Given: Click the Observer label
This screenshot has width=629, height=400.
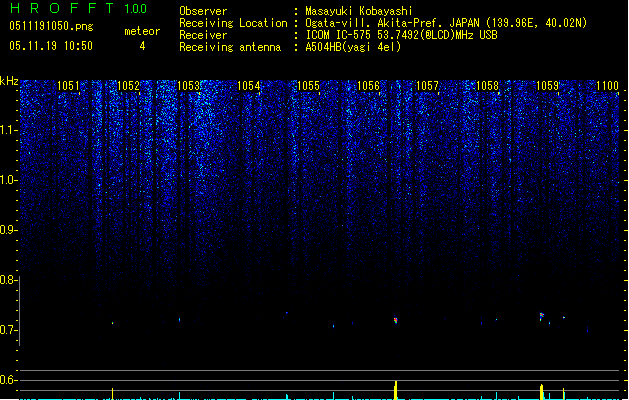Looking at the screenshot, I should (x=203, y=11).
